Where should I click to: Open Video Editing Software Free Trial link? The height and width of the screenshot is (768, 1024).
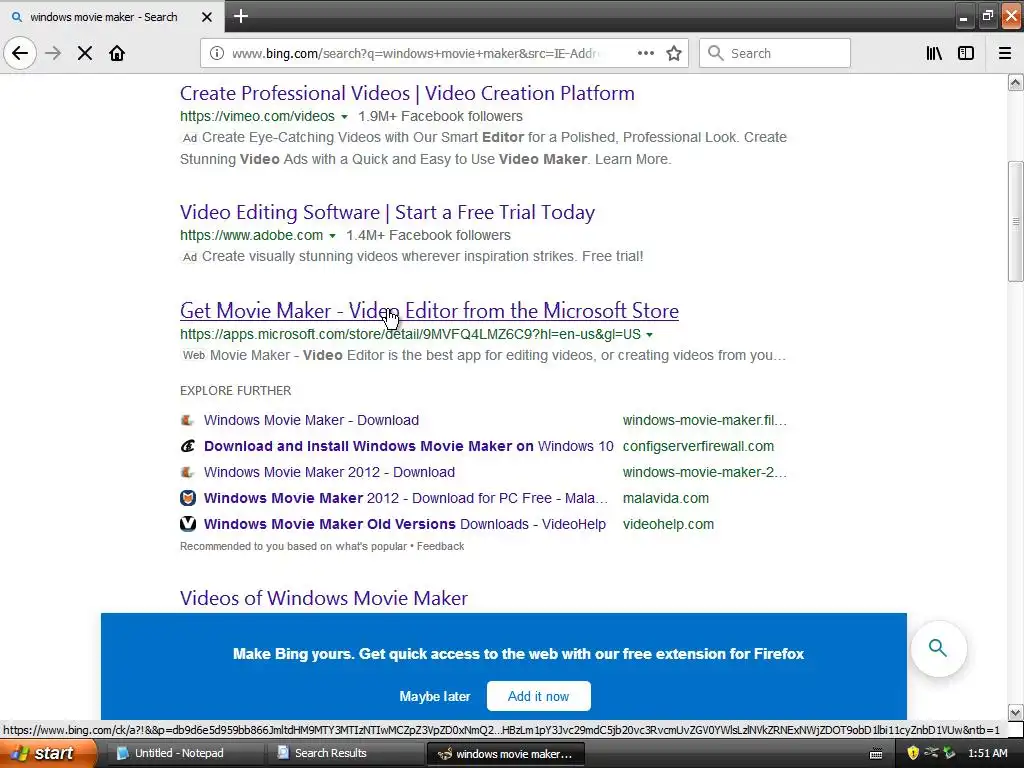click(387, 212)
